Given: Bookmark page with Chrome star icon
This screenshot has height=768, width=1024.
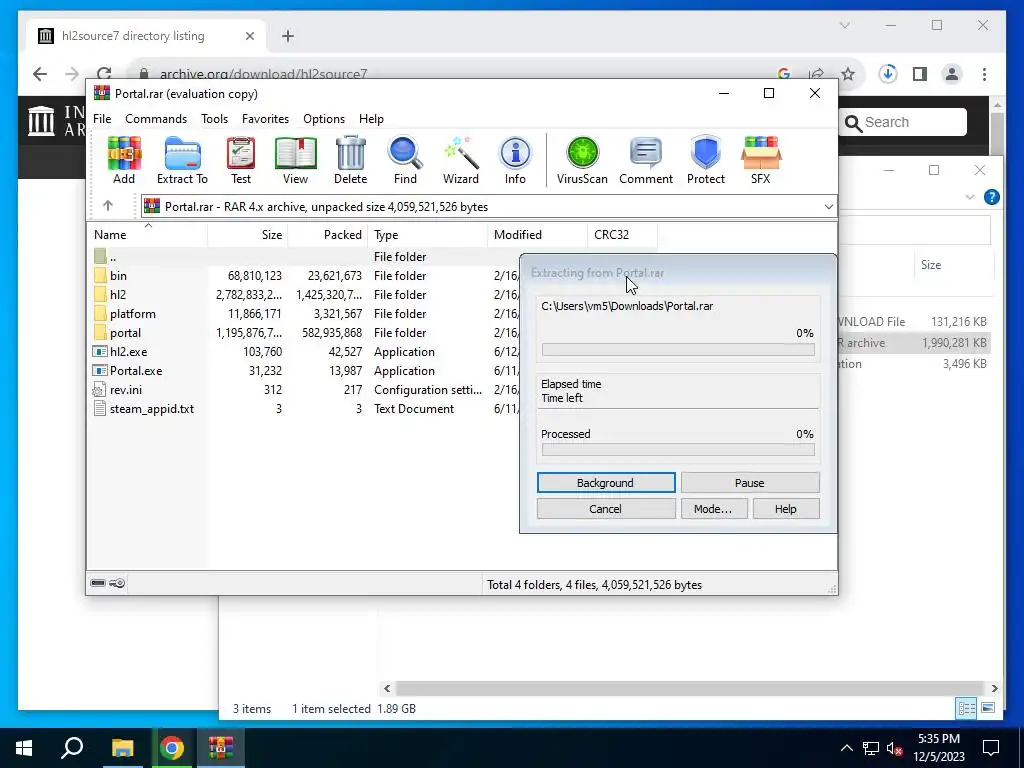Looking at the screenshot, I should point(848,74).
